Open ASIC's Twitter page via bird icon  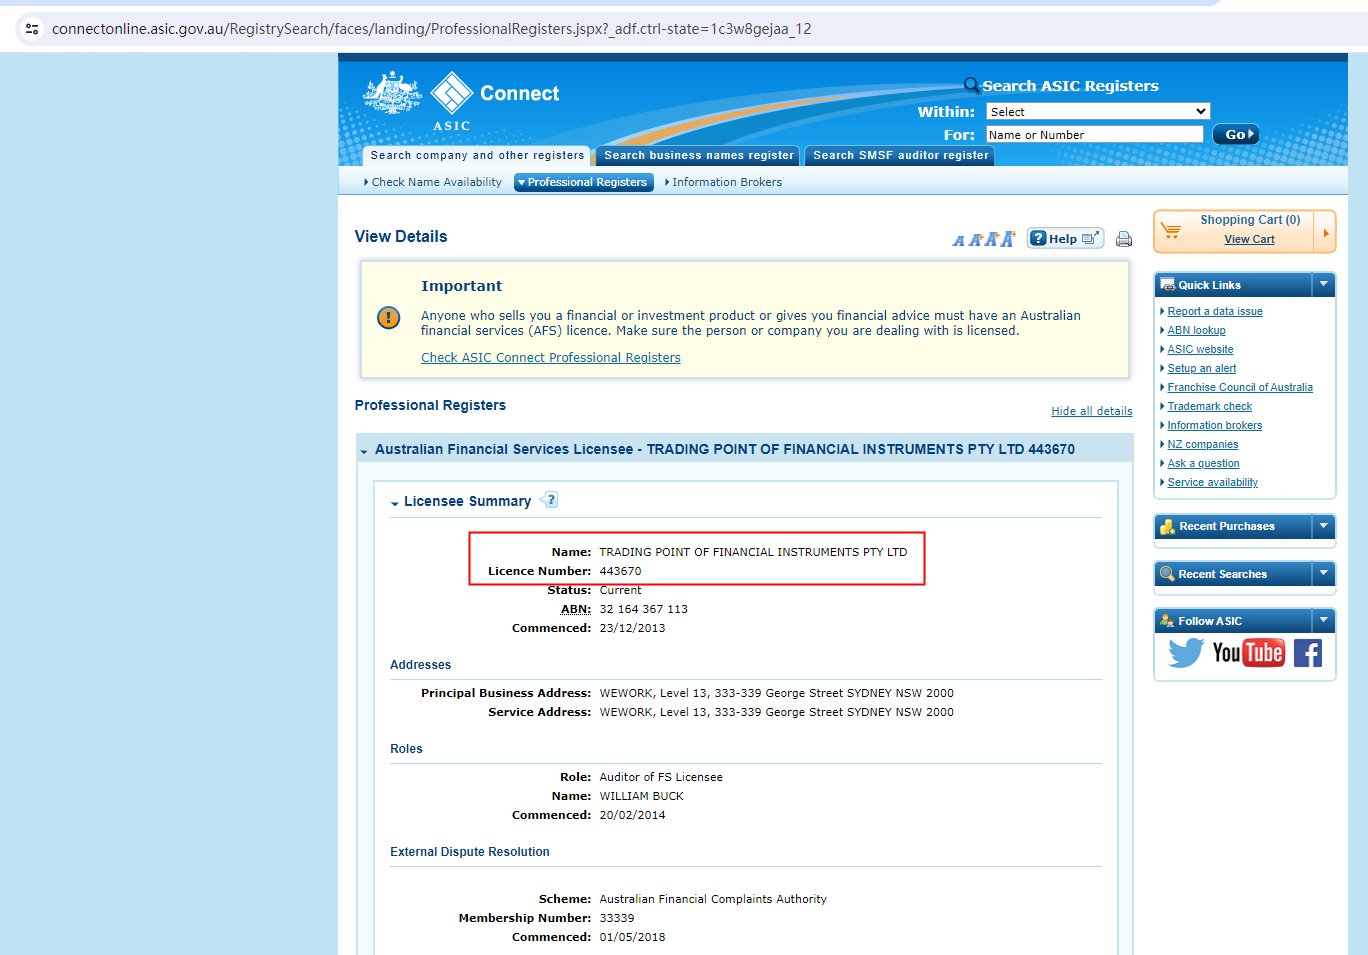pyautogui.click(x=1186, y=653)
